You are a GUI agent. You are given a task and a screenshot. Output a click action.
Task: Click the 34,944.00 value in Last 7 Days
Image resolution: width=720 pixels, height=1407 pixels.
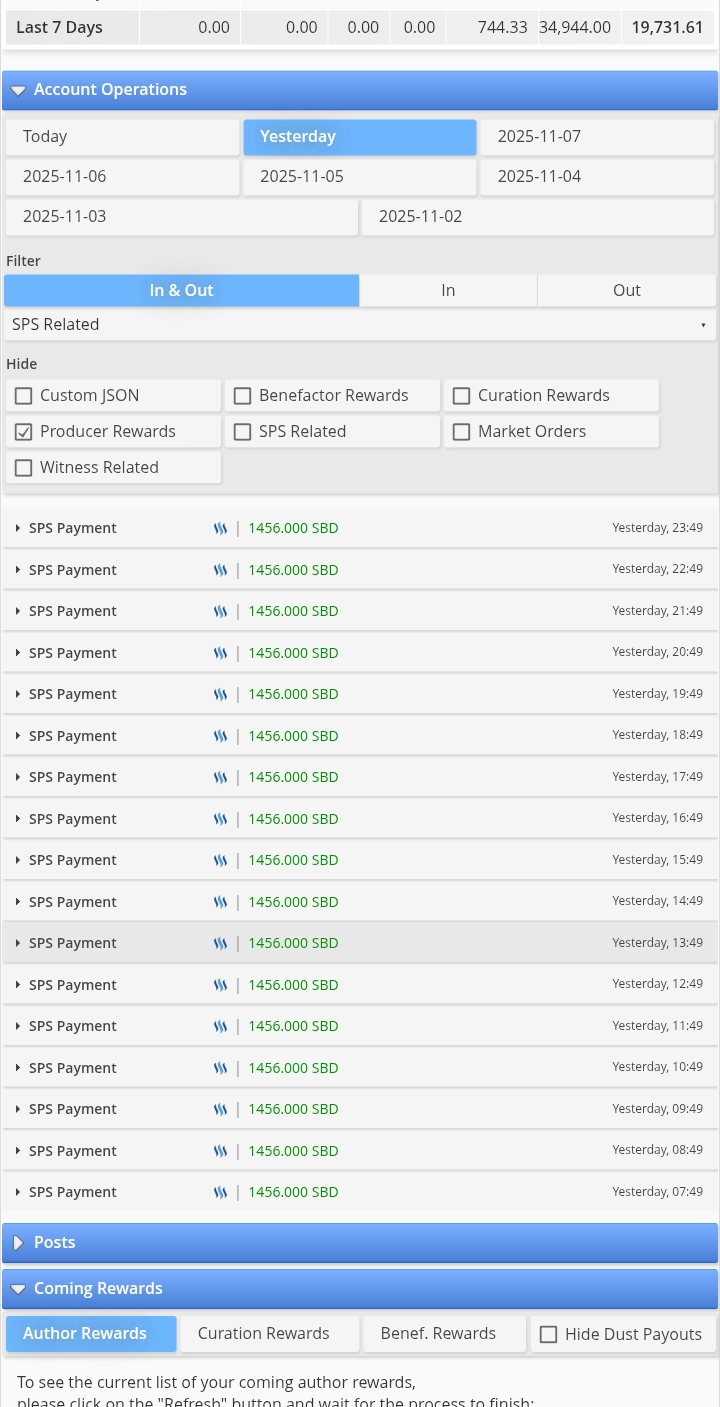point(575,27)
